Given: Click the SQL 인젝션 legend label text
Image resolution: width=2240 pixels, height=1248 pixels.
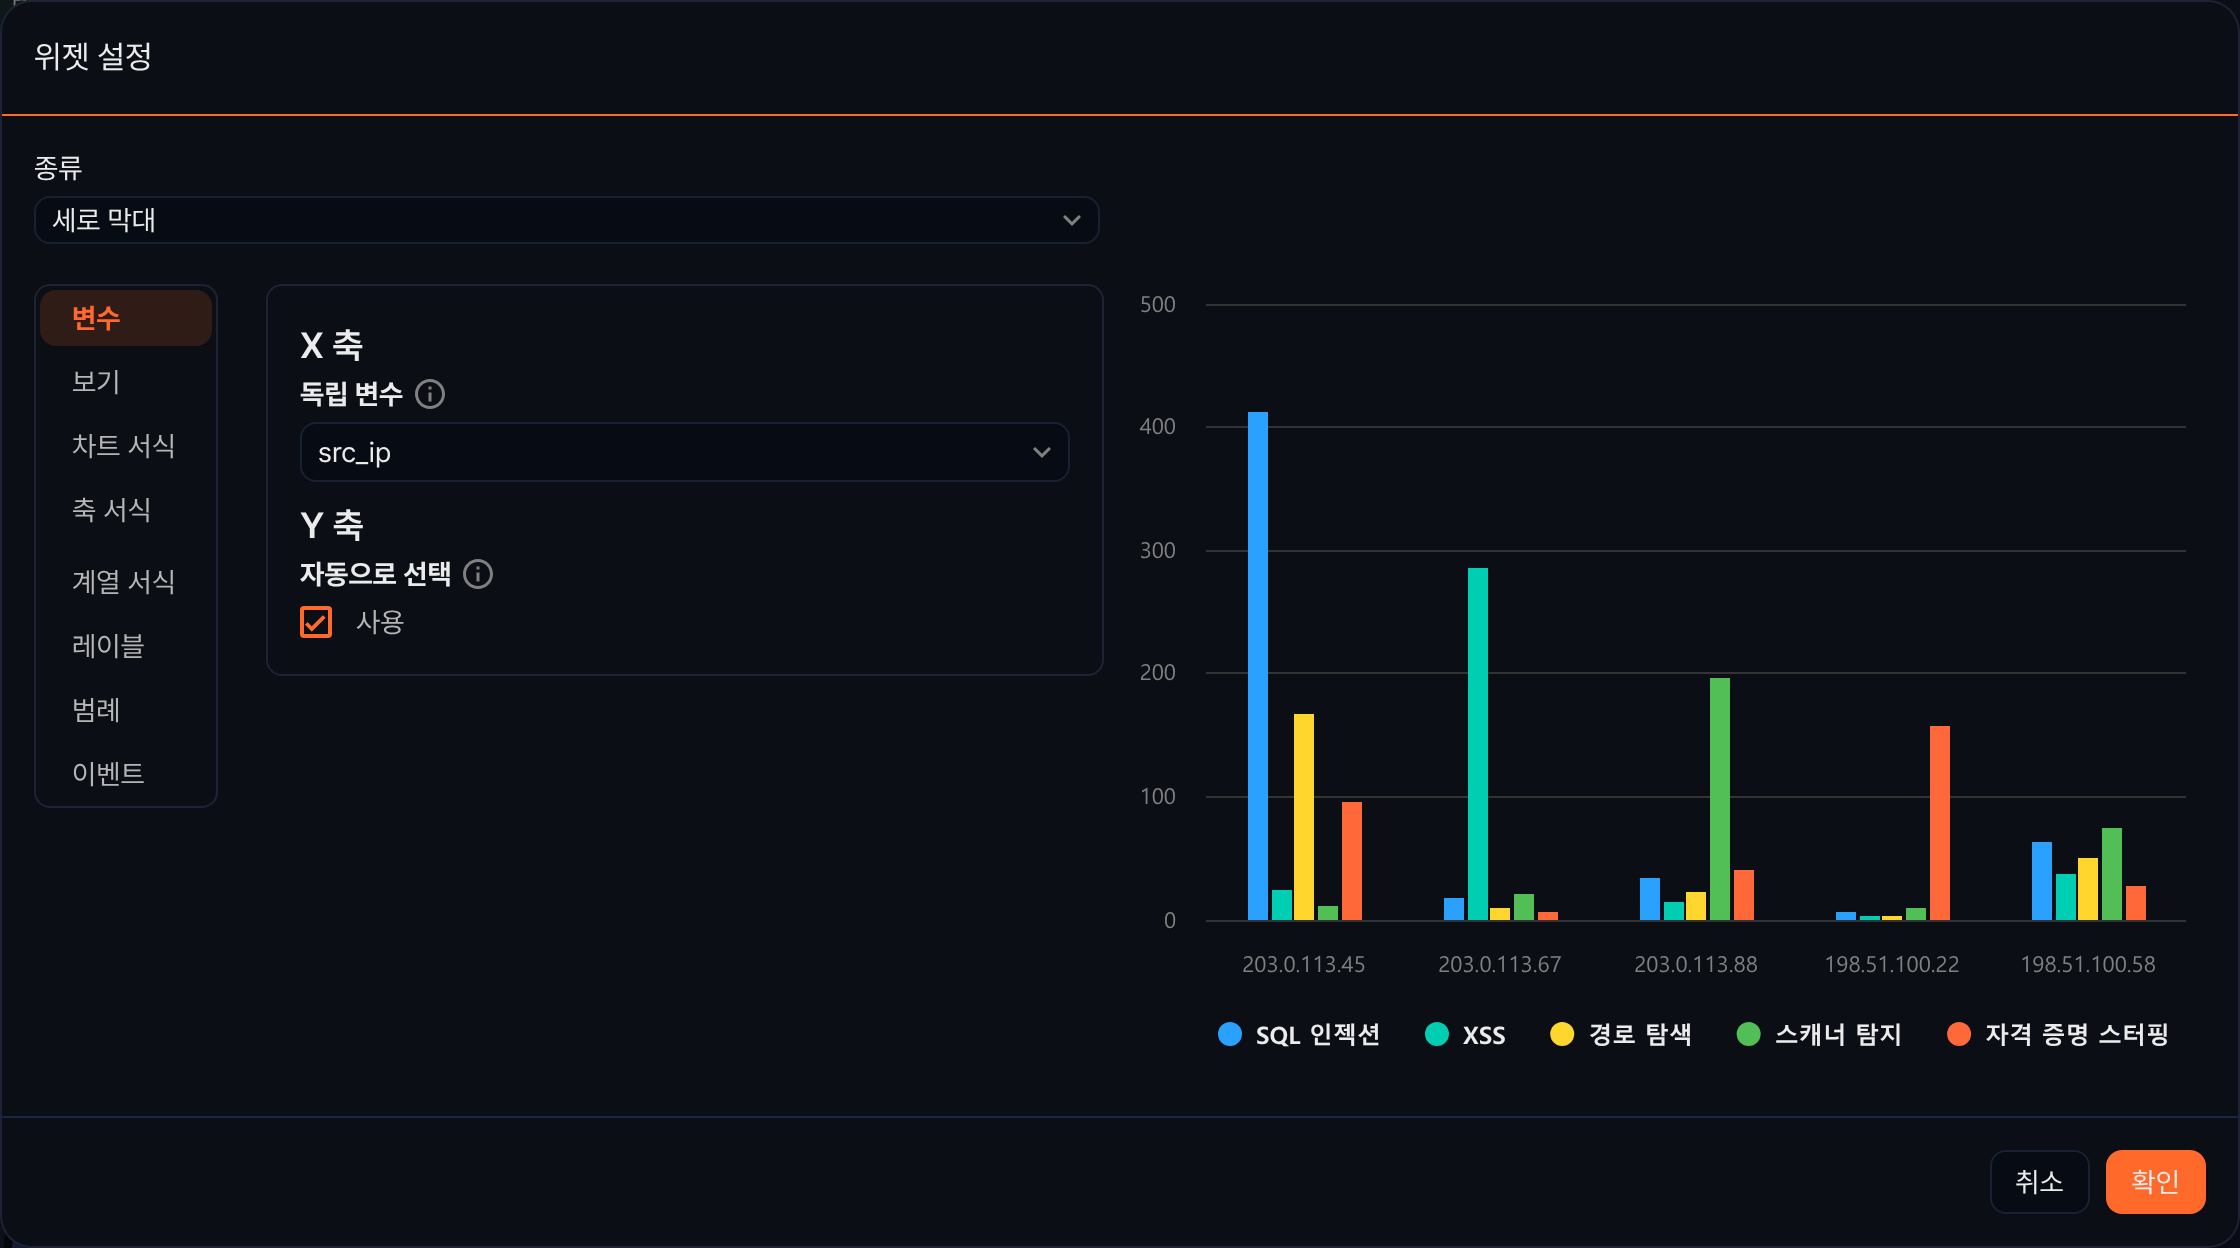Looking at the screenshot, I should pos(1318,1034).
